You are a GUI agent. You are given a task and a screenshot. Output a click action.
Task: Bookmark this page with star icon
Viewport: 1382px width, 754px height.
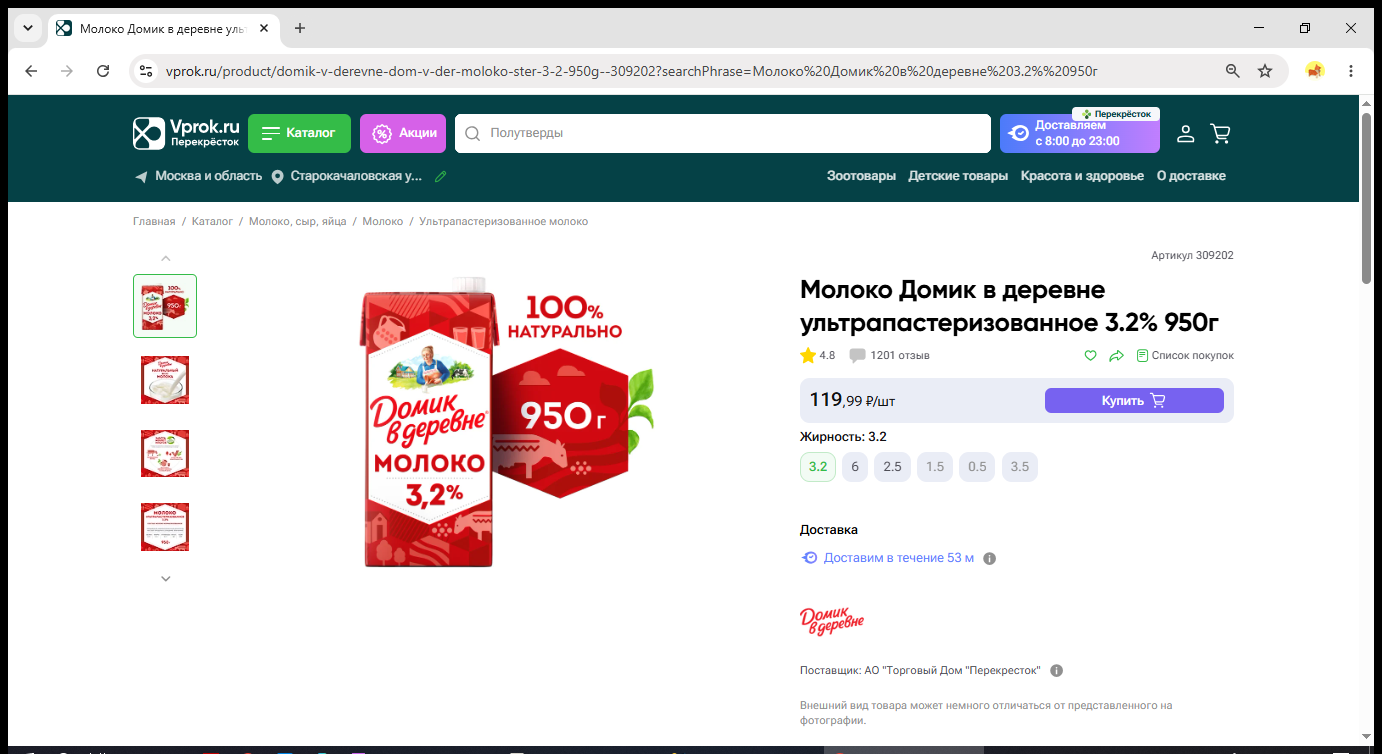click(1265, 71)
